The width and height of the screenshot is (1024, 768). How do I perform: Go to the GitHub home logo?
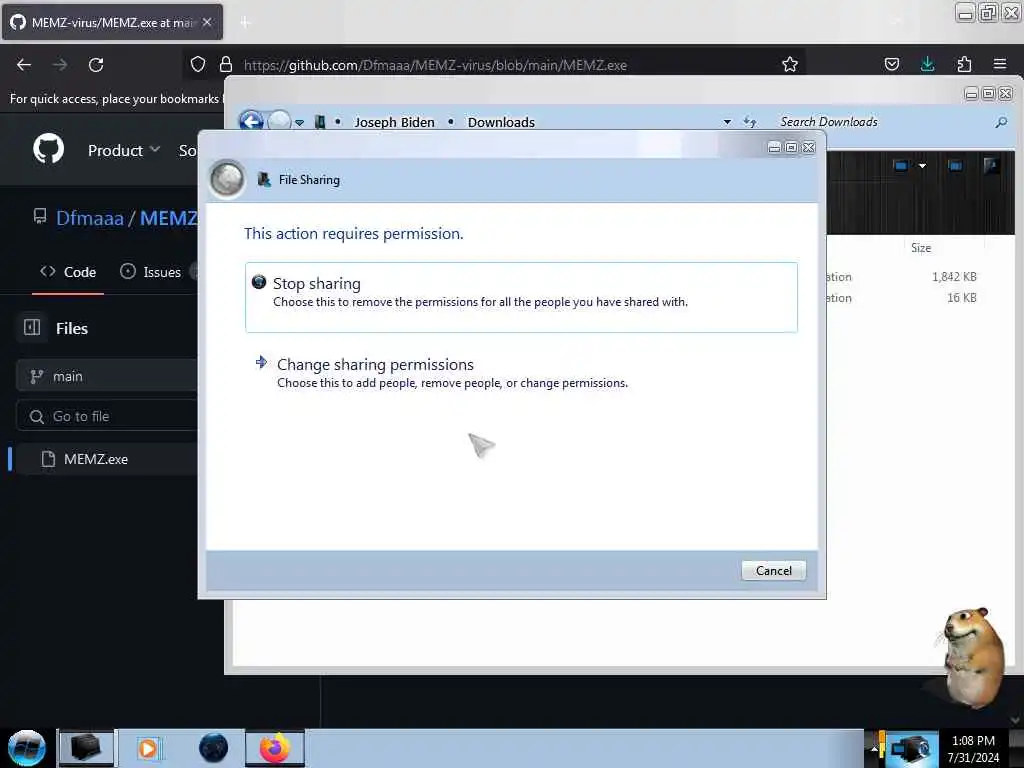coord(48,149)
